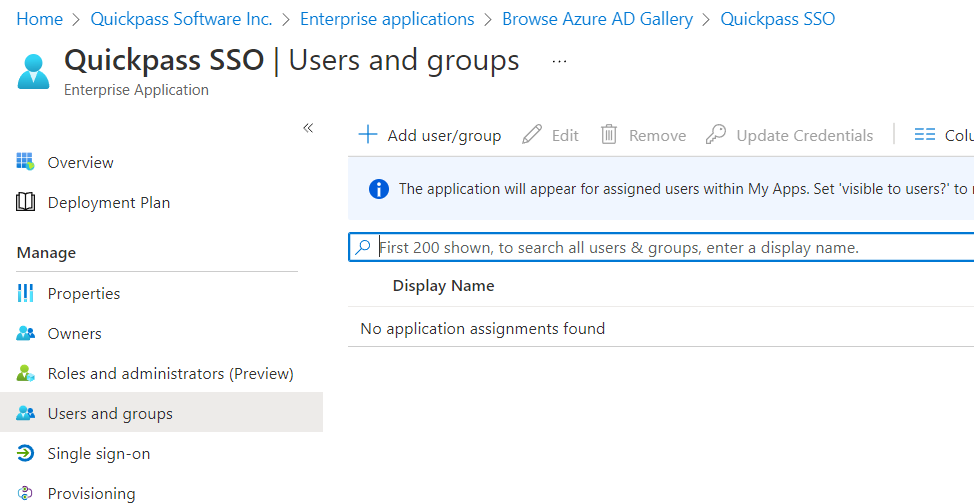
Task: Click the 'No application assignments found' text
Action: pyautogui.click(x=483, y=328)
